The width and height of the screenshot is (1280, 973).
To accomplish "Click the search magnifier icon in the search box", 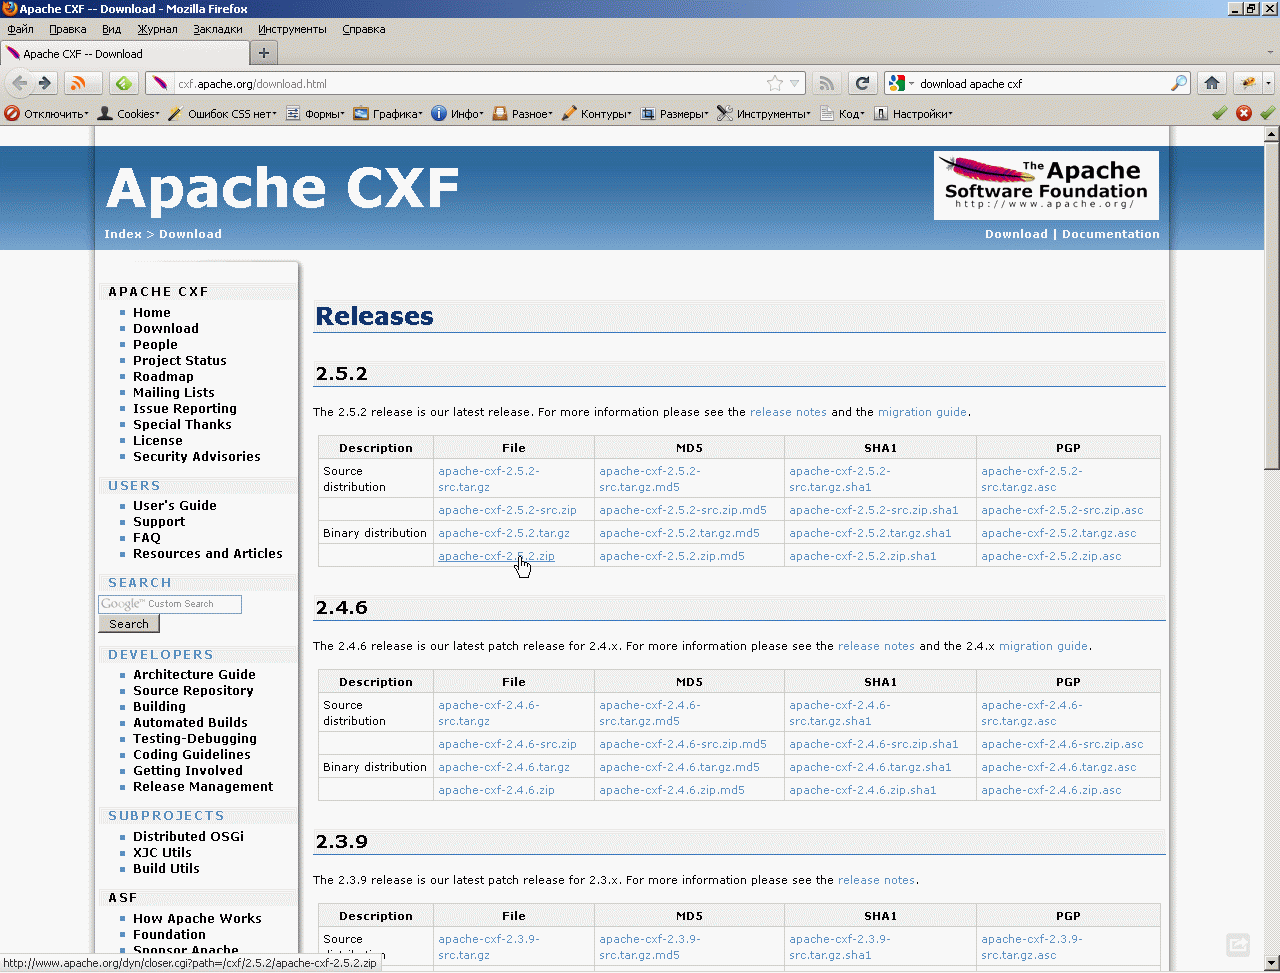I will [1180, 83].
